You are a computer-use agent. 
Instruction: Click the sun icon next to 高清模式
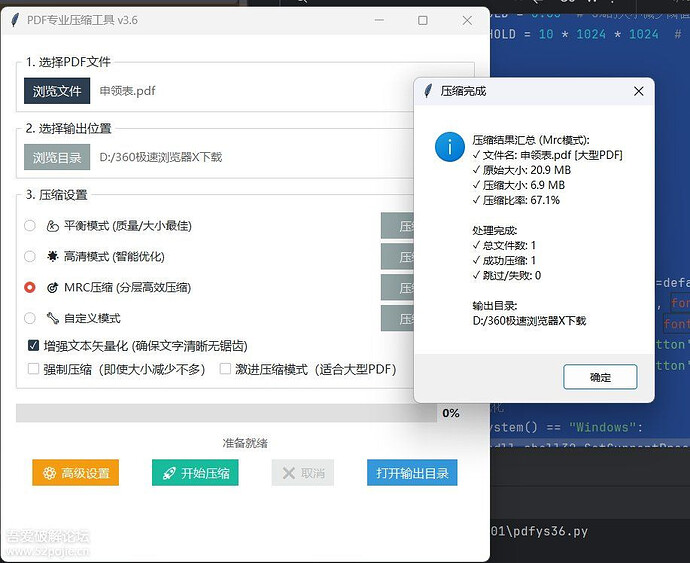coord(52,256)
